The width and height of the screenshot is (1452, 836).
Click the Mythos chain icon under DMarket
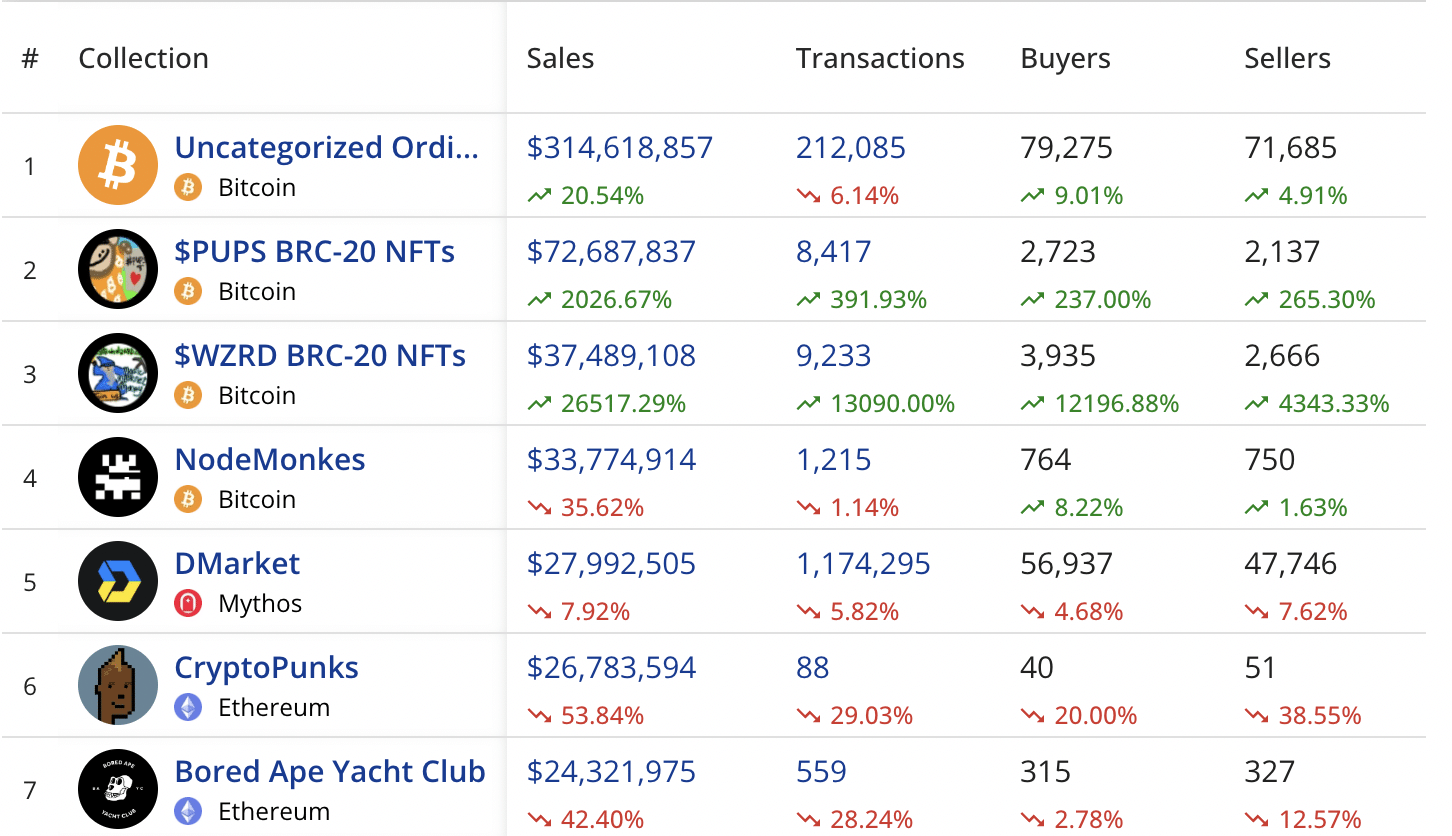[x=188, y=603]
